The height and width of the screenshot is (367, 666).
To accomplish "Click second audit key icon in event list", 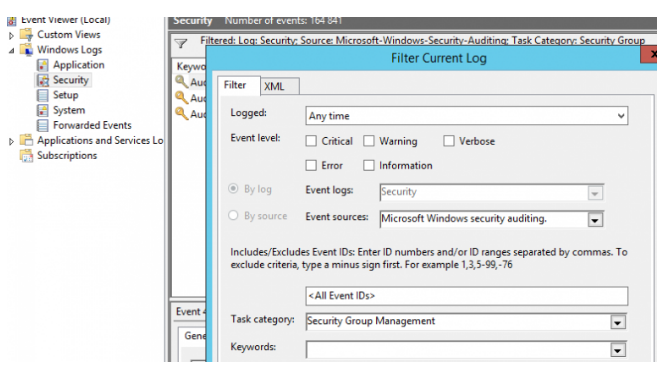I will (182, 98).
